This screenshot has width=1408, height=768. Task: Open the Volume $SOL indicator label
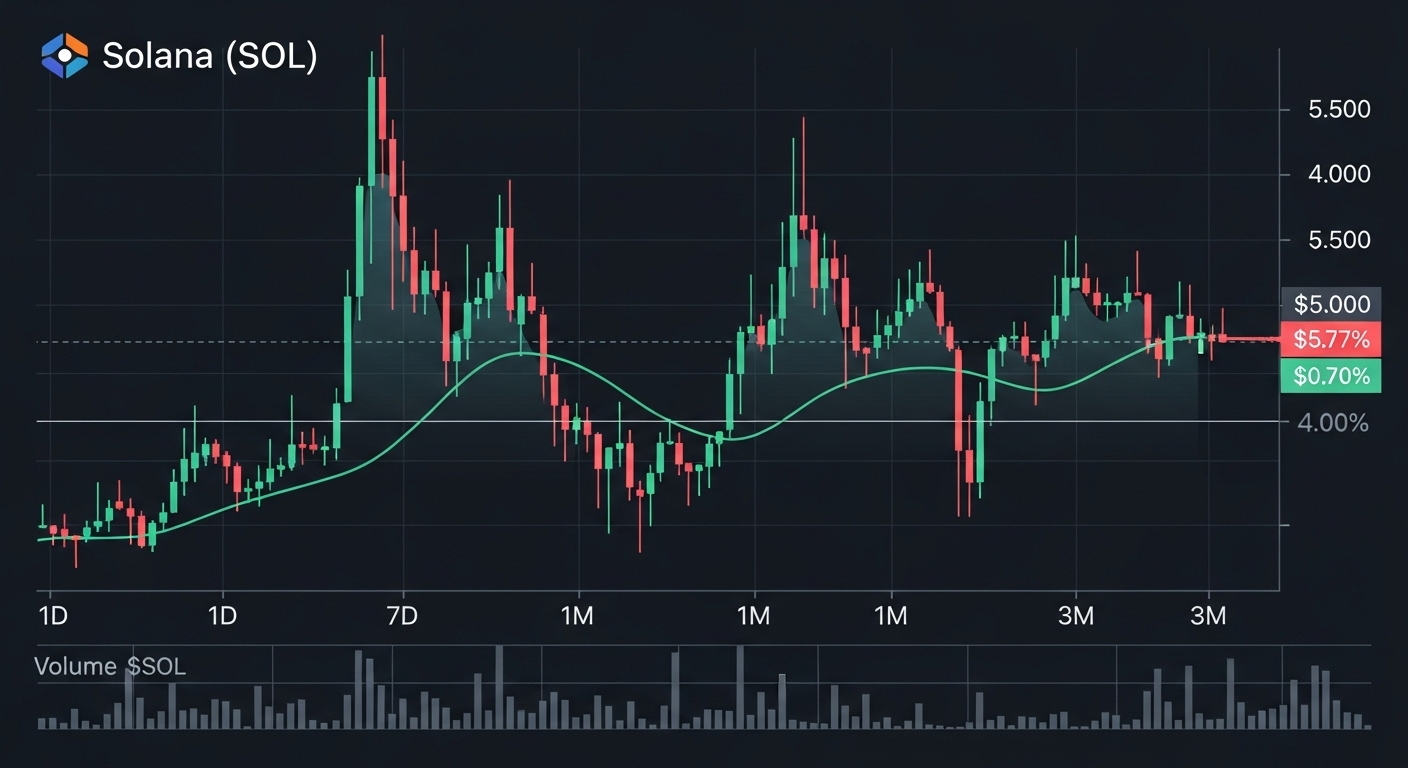tap(110, 667)
